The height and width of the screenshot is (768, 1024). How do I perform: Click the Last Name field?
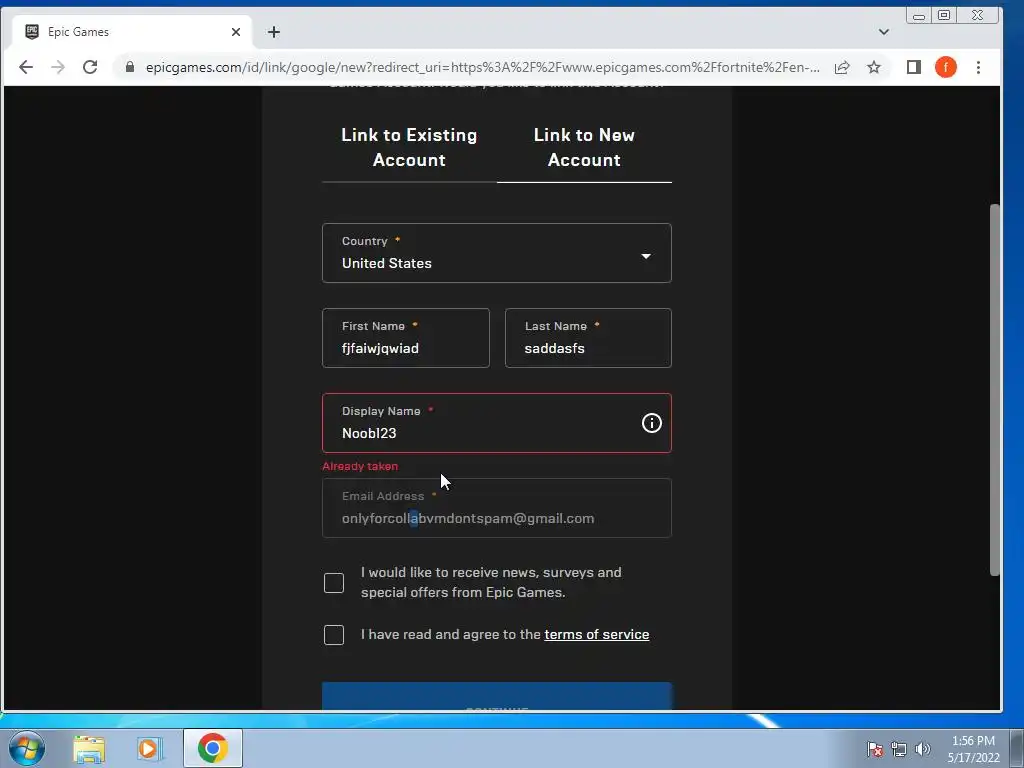tap(588, 338)
